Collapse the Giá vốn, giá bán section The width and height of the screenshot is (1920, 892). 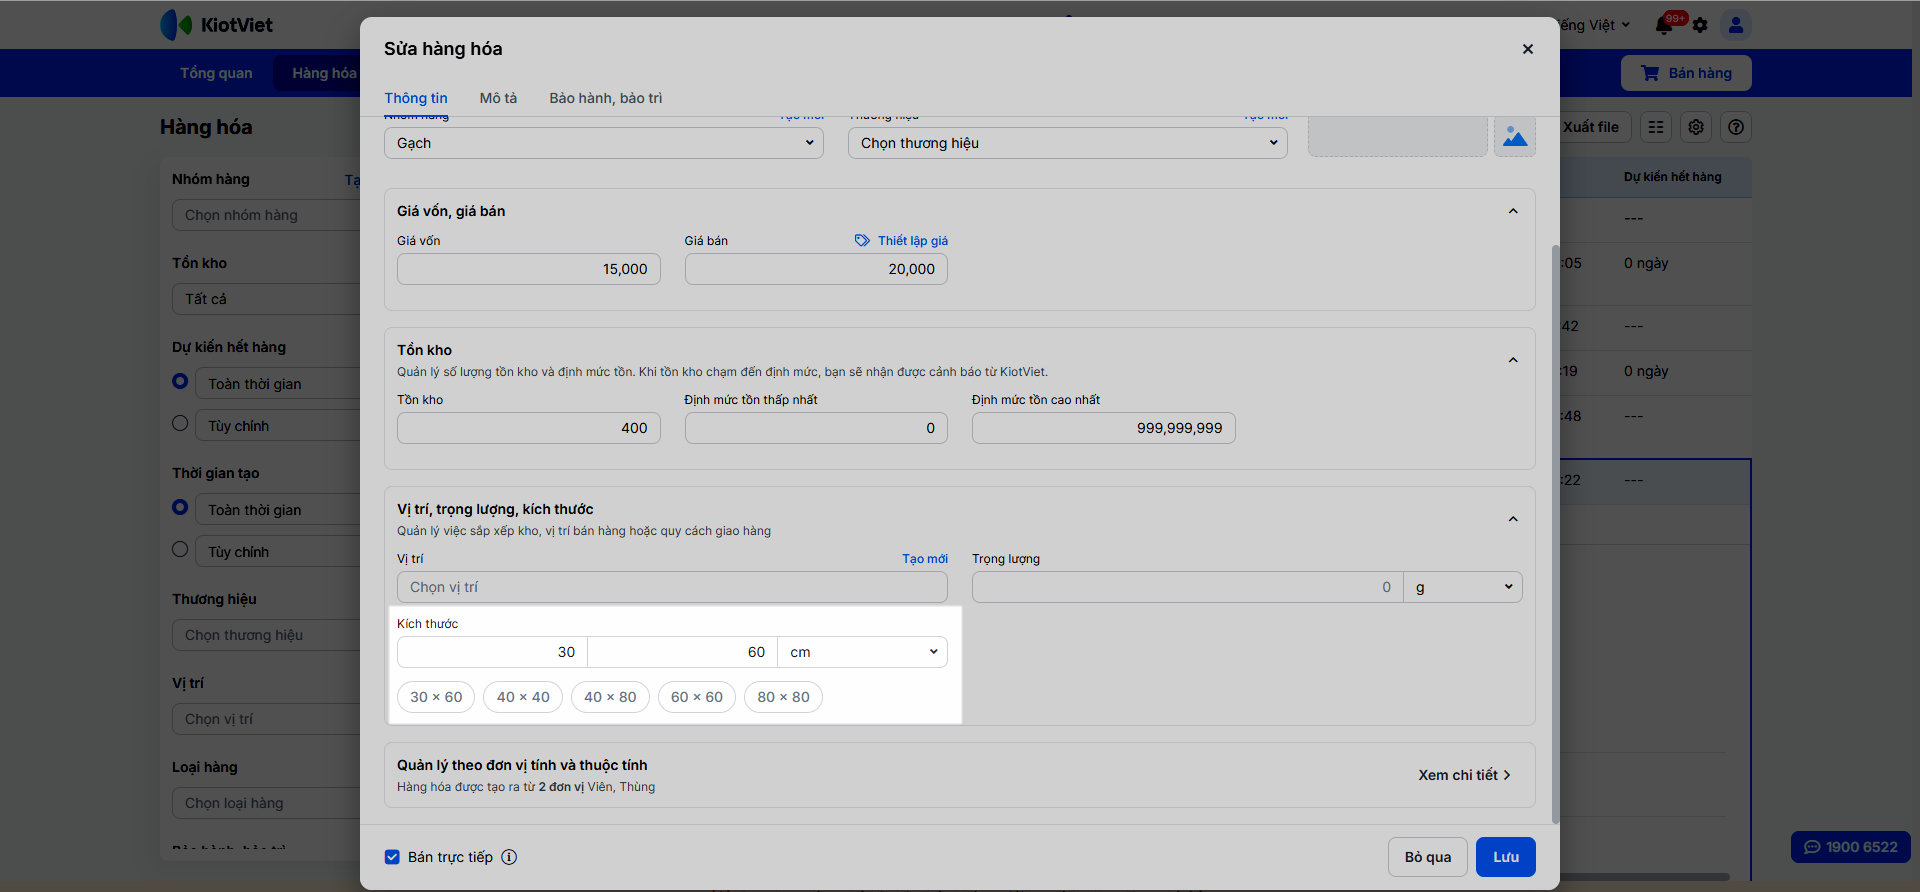click(x=1513, y=211)
